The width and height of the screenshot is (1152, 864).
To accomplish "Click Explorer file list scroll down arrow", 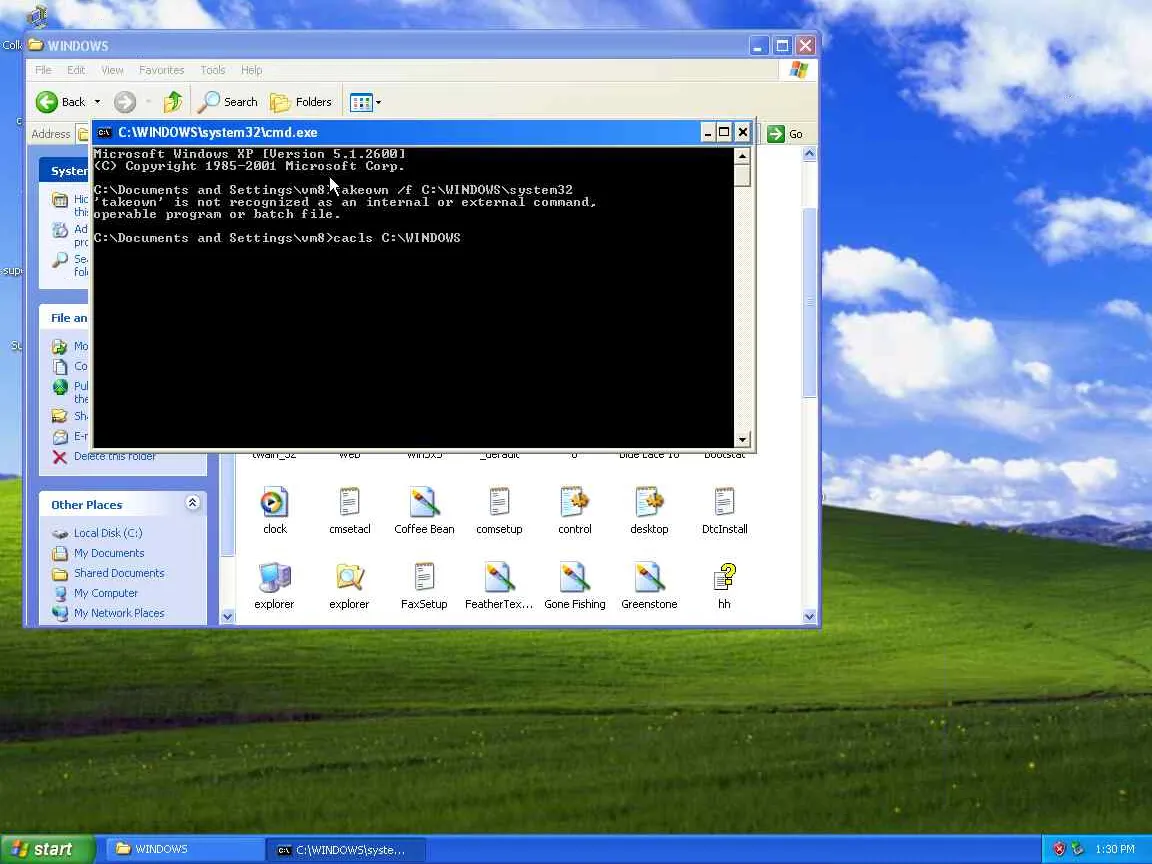I will tap(810, 616).
